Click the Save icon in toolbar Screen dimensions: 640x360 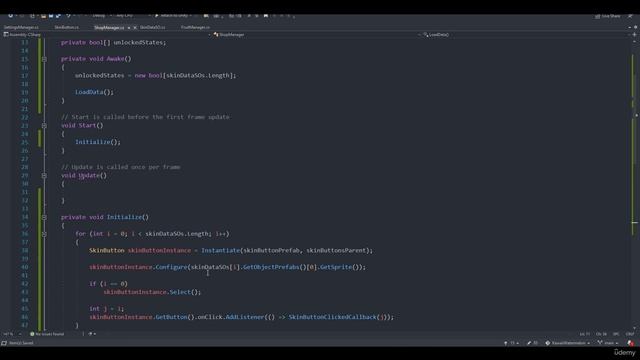coord(51,16)
